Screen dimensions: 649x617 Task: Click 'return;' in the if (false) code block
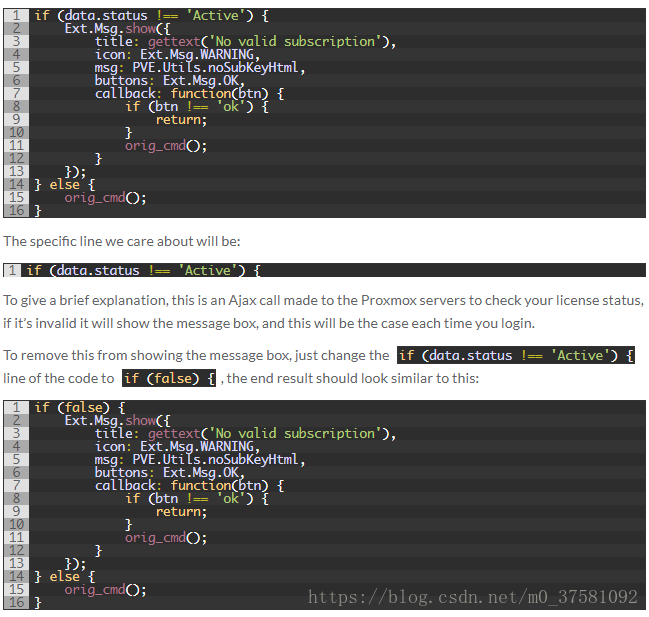tap(181, 511)
